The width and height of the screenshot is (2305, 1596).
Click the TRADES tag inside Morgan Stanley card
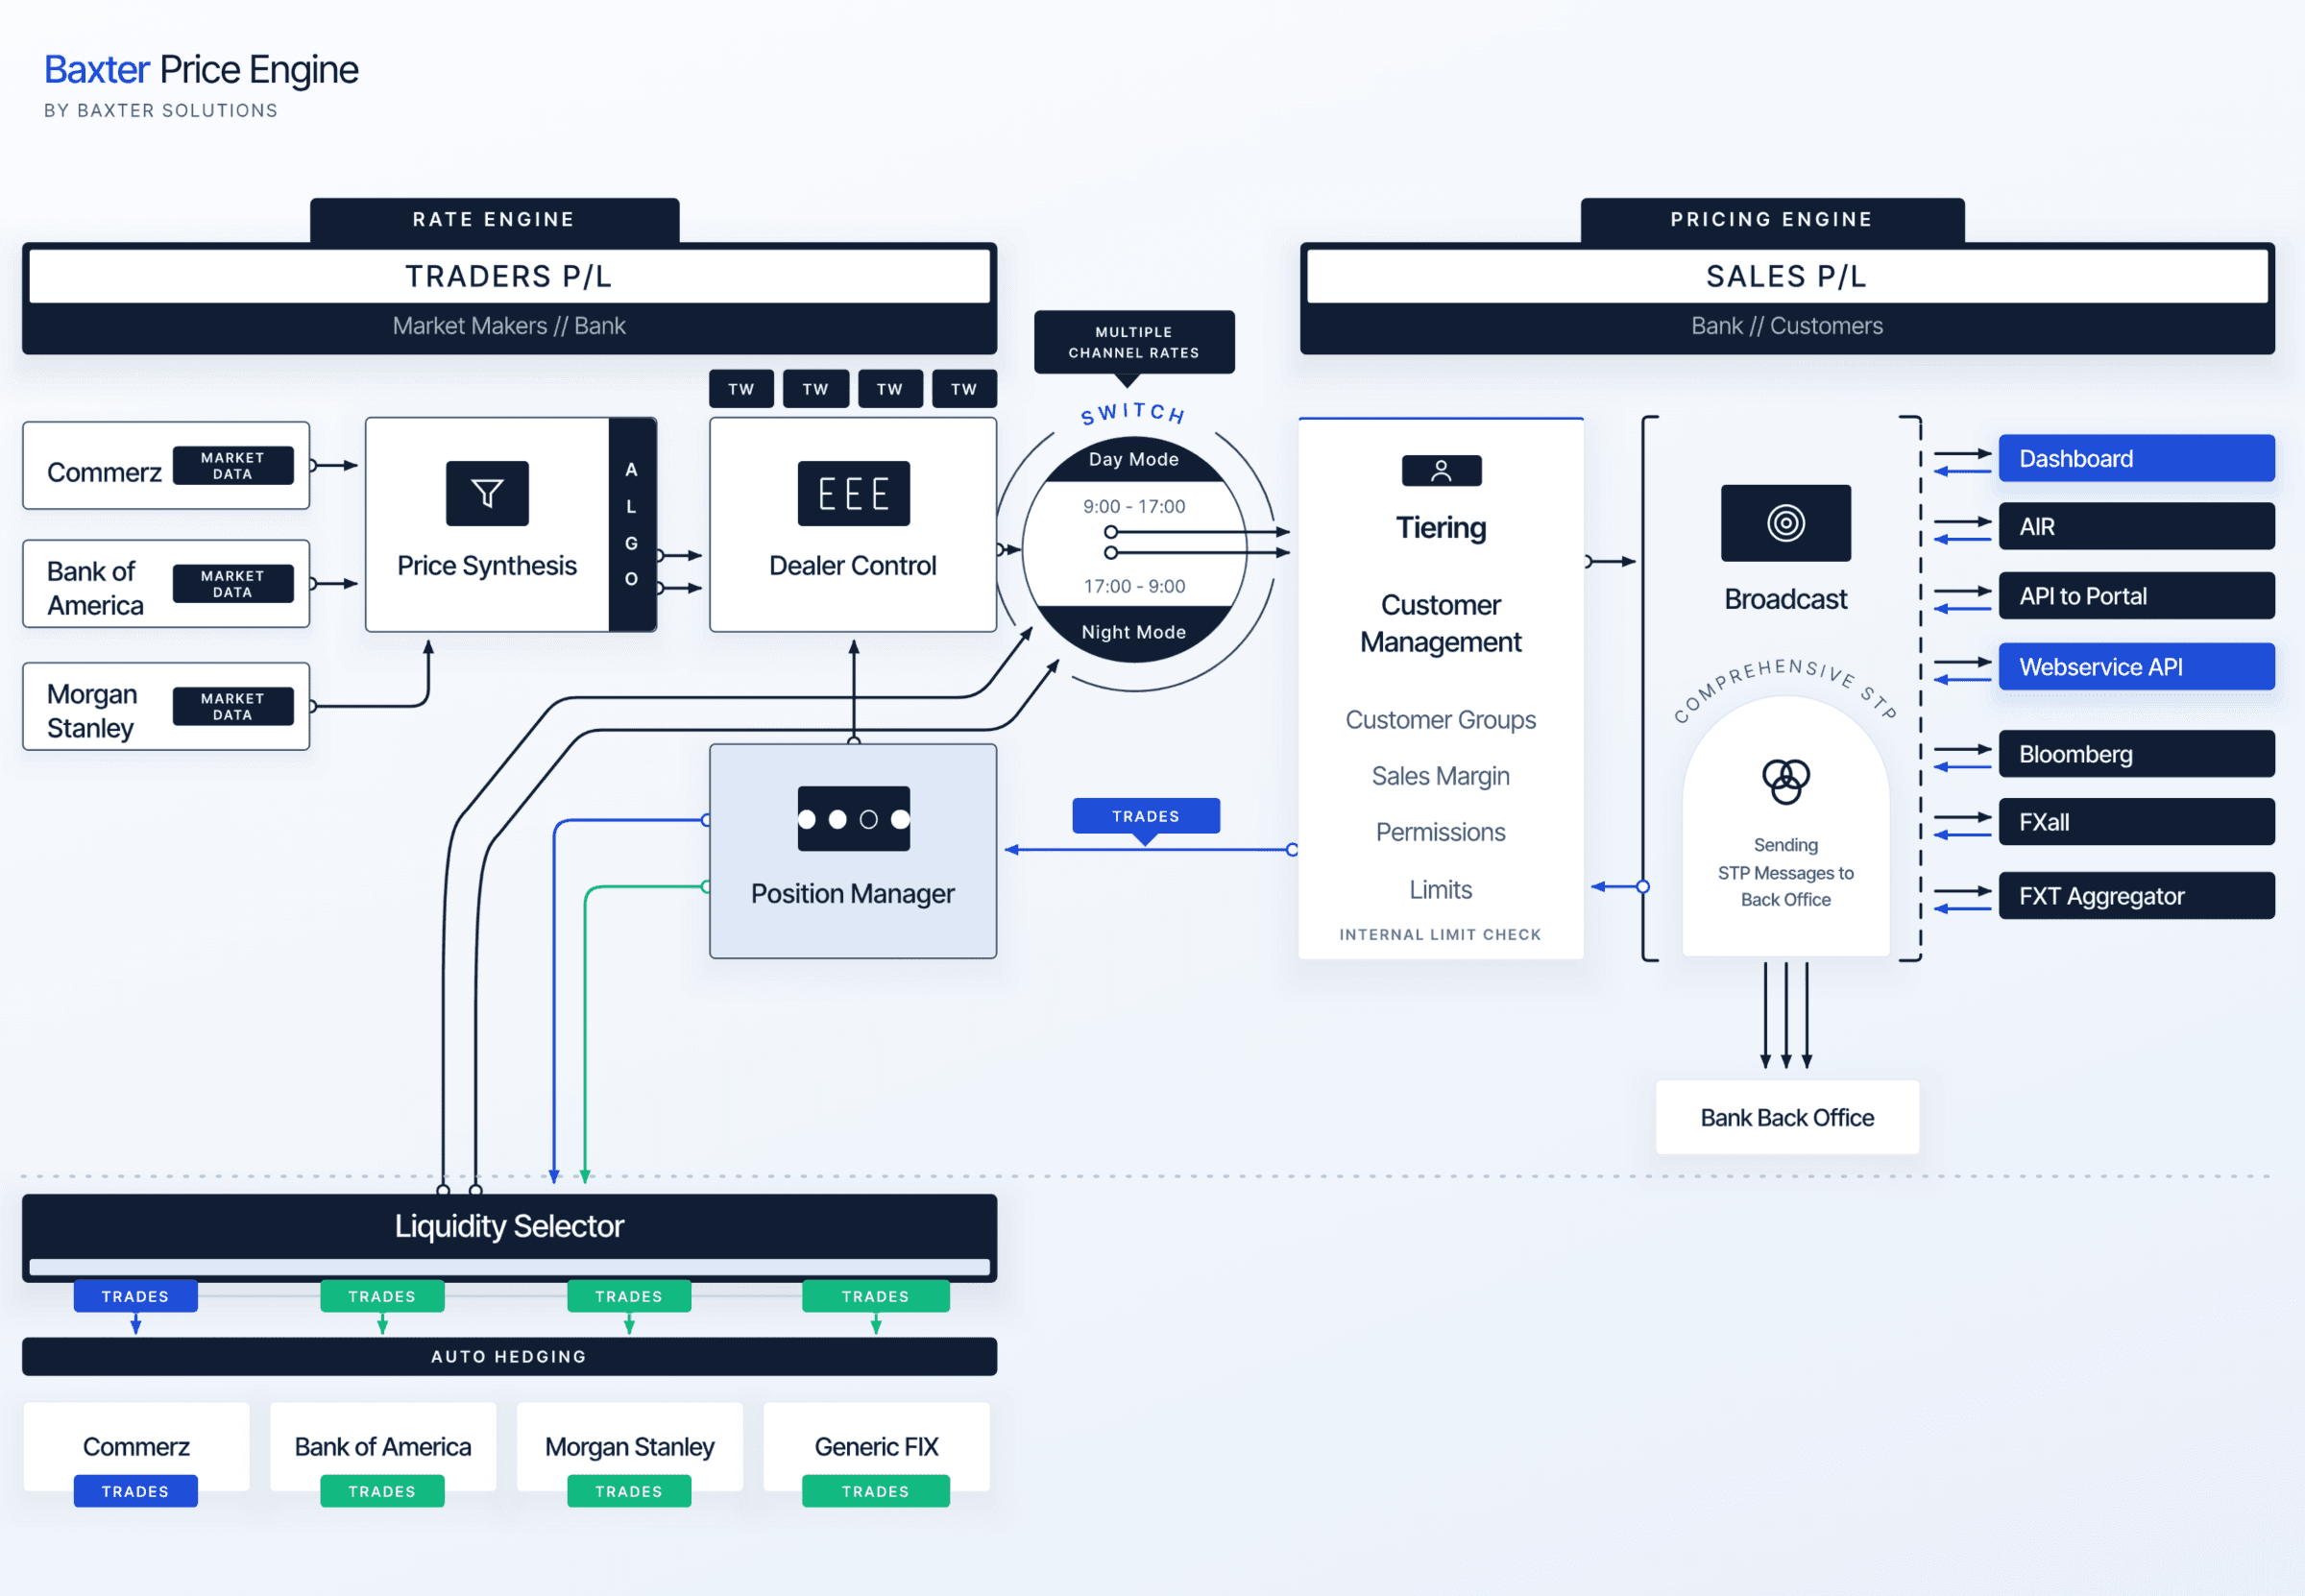point(629,1491)
